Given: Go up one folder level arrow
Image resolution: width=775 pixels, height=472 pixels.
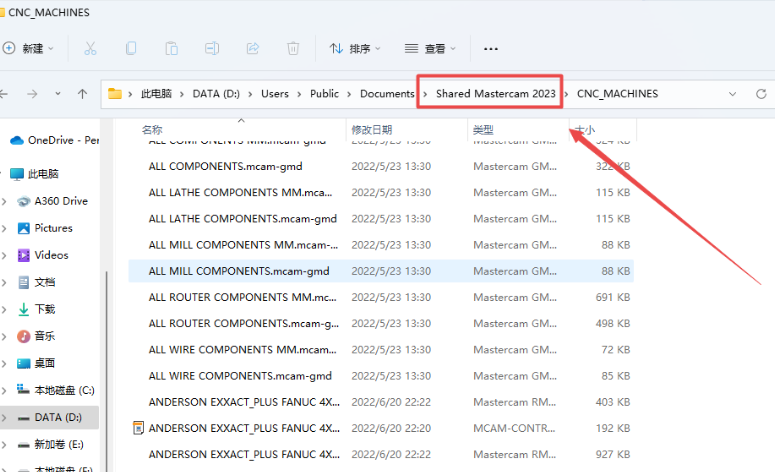Looking at the screenshot, I should point(83,94).
